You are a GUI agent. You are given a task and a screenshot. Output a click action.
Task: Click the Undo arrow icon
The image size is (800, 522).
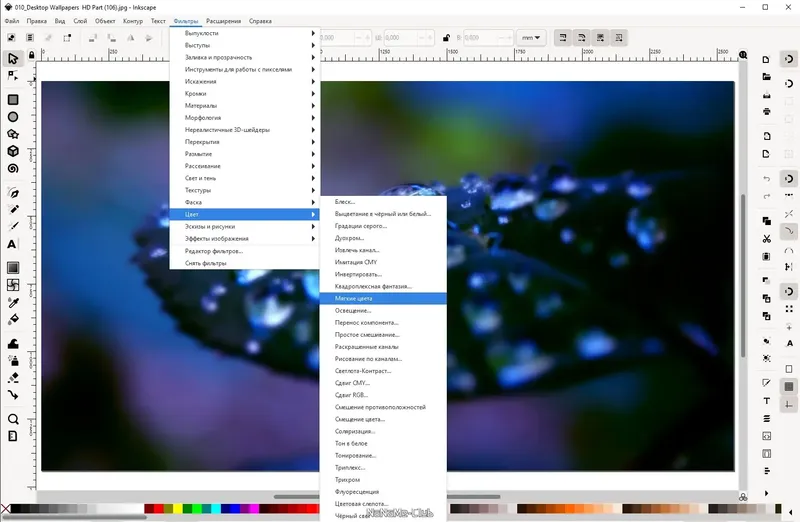pyautogui.click(x=766, y=179)
